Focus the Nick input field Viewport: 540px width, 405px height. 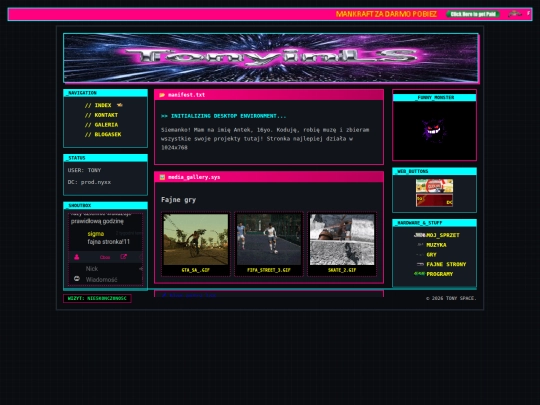tap(112, 269)
